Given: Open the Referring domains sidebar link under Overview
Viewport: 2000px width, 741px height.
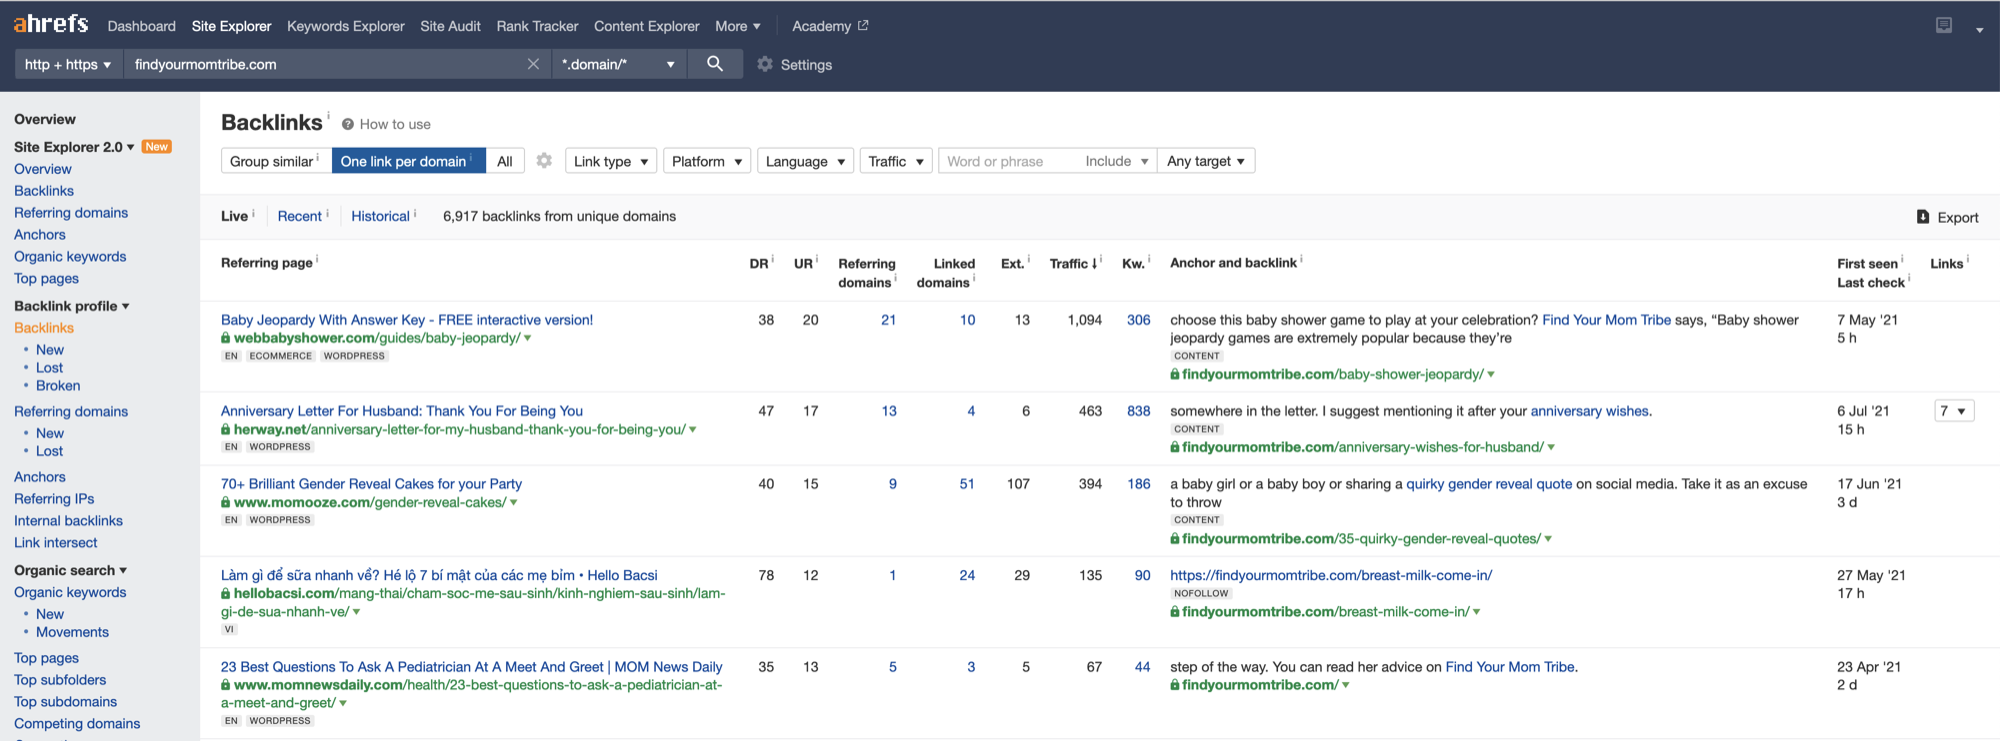Looking at the screenshot, I should coord(71,213).
